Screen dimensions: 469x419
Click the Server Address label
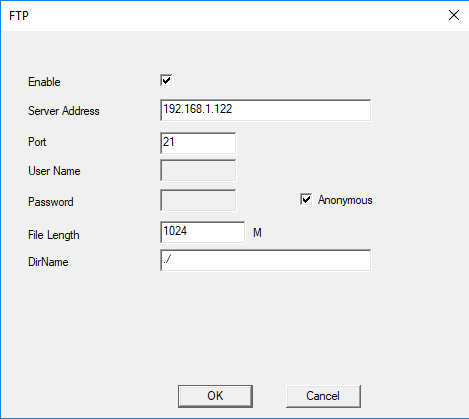click(64, 111)
